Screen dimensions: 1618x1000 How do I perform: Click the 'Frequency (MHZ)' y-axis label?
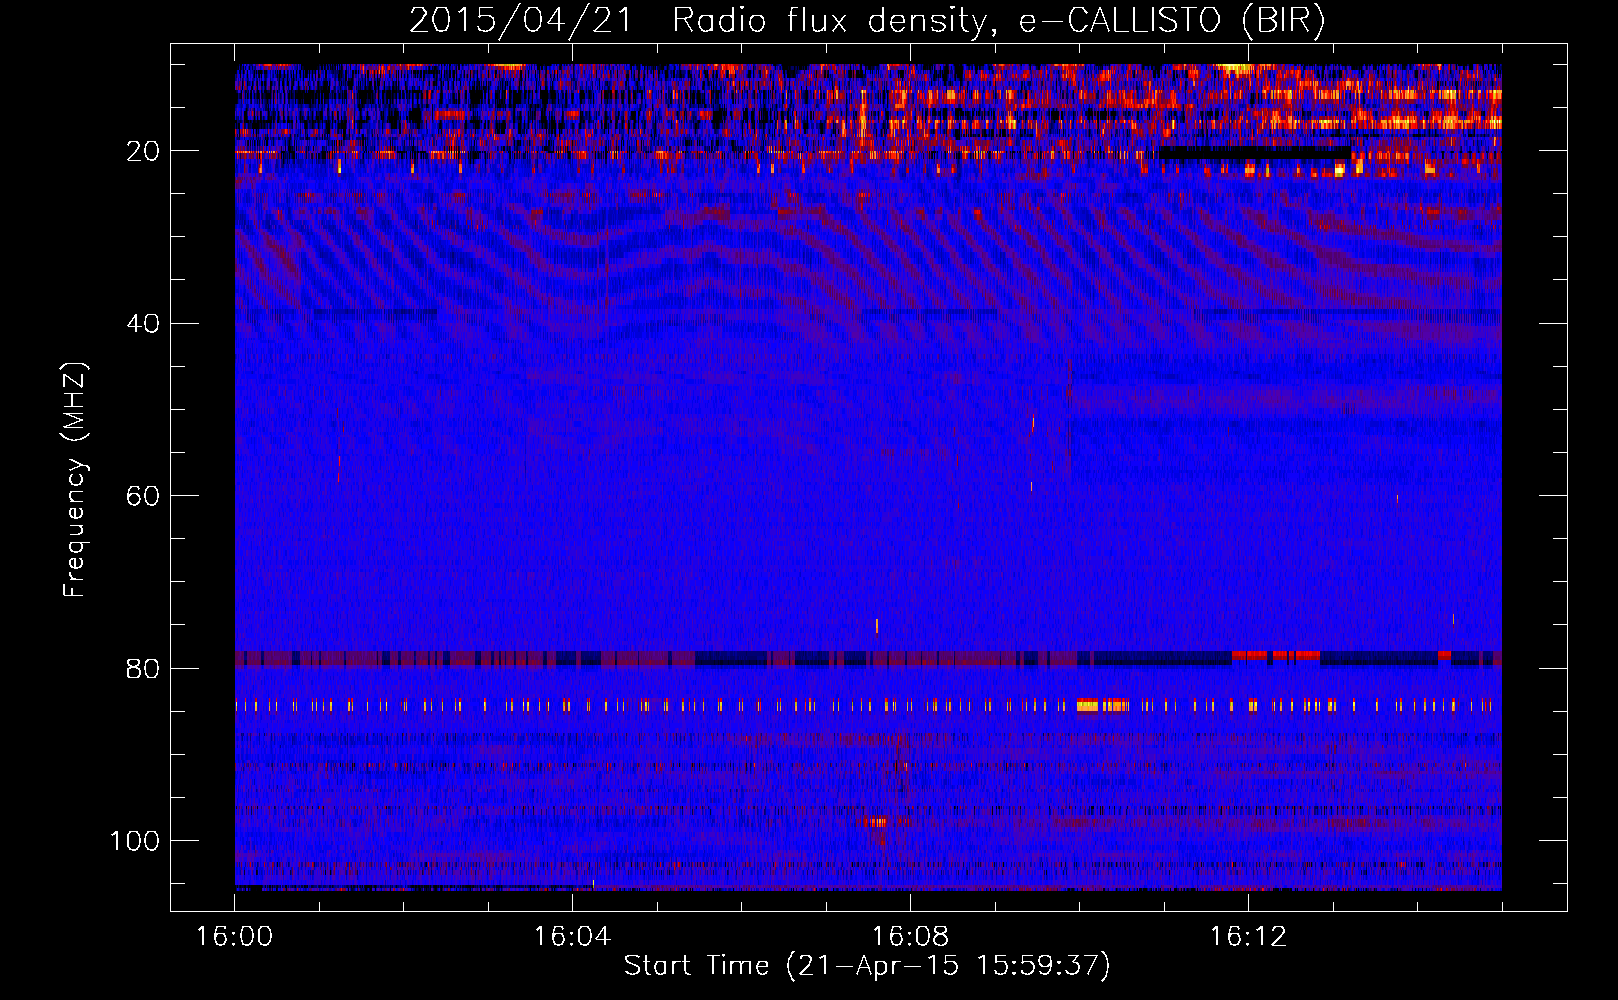[75, 479]
